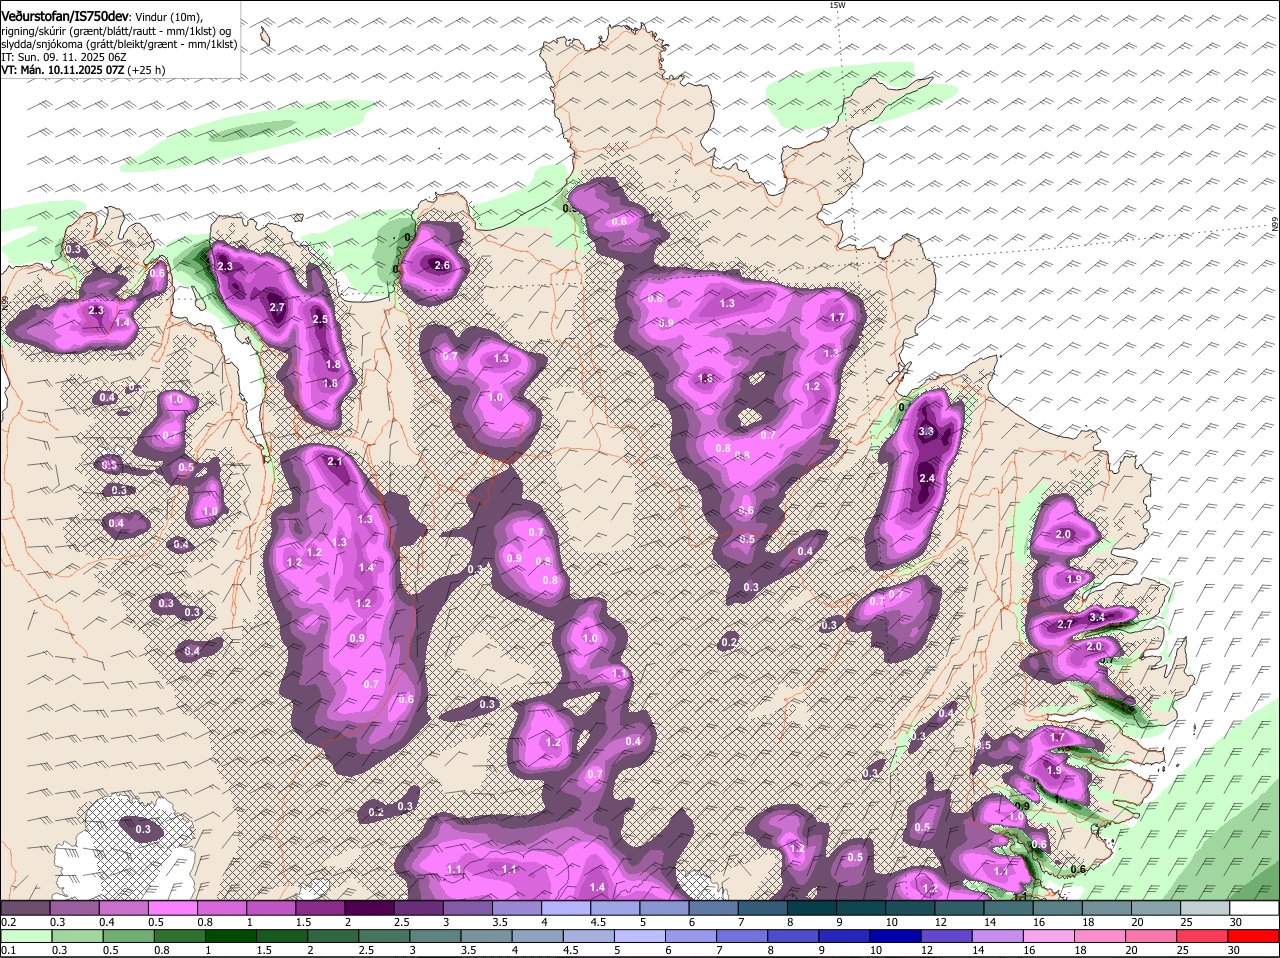This screenshot has width=1280, height=958.
Task: Select red rain swatch between 25 and 30
Action: [1204, 936]
